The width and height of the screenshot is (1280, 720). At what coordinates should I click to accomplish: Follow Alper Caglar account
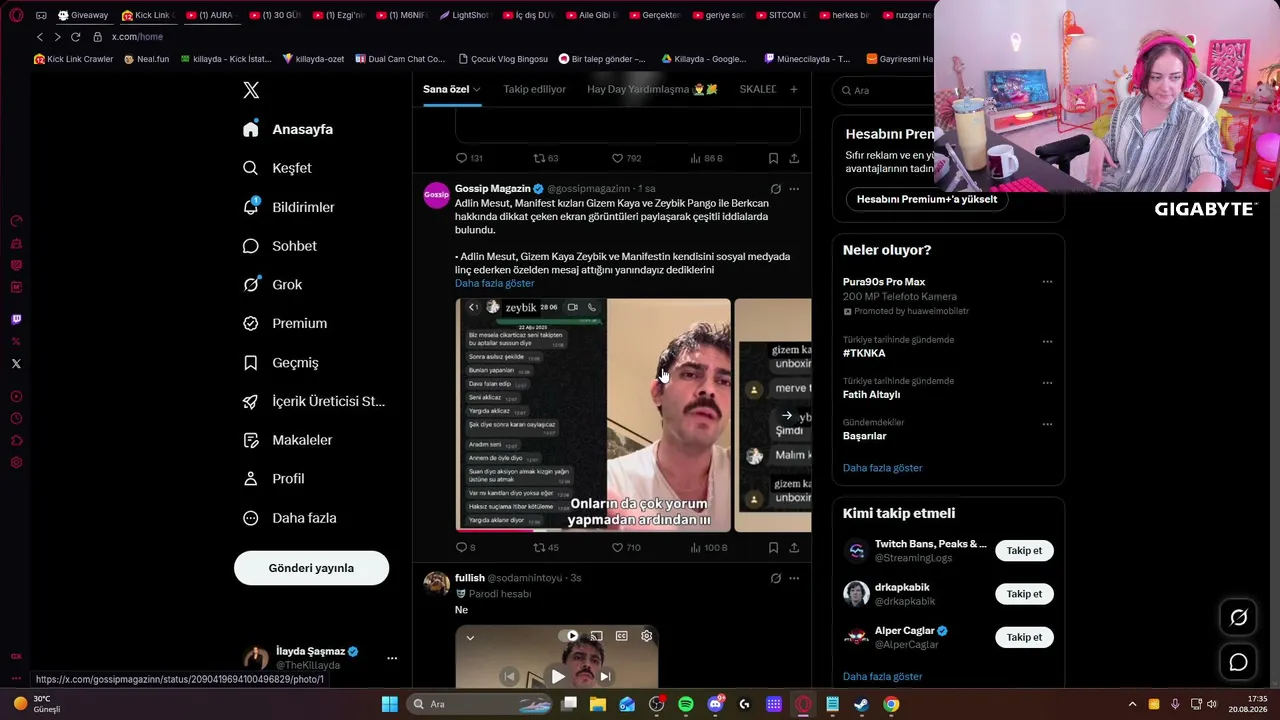click(1024, 637)
